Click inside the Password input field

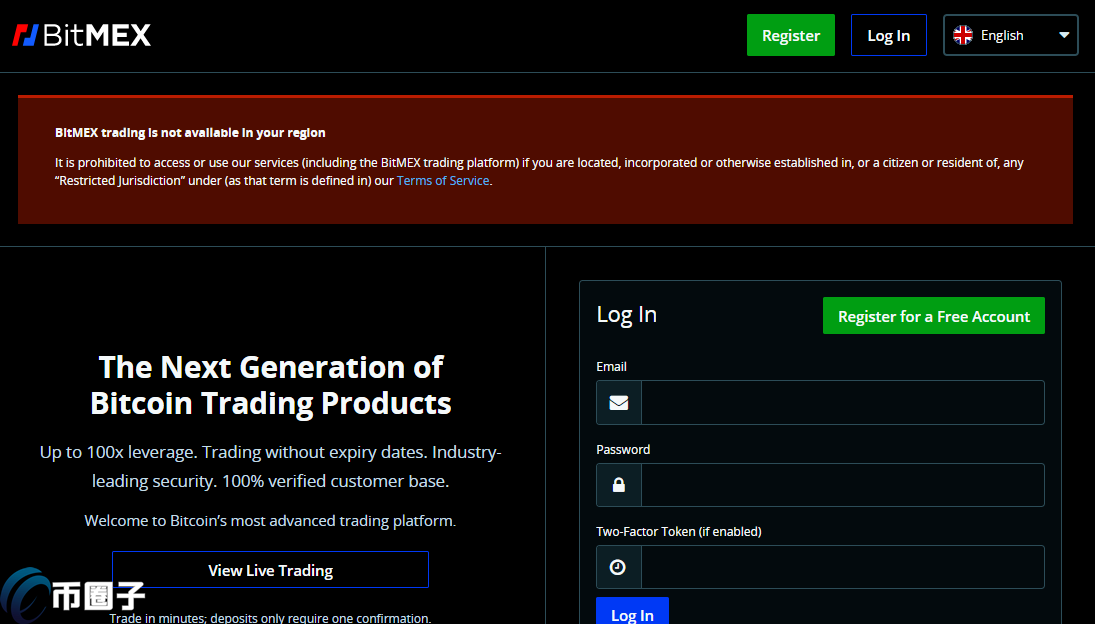[x=842, y=485]
